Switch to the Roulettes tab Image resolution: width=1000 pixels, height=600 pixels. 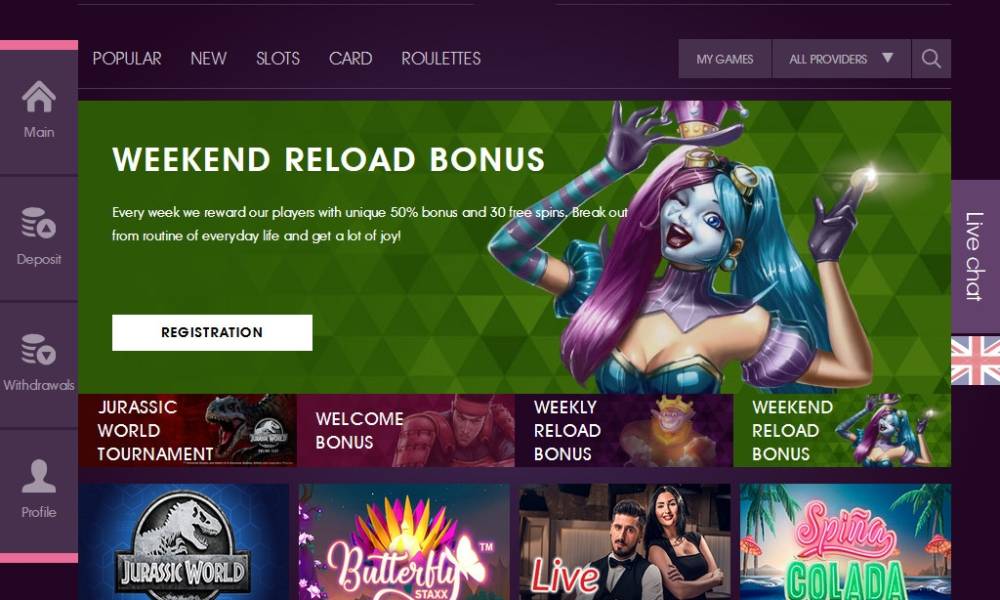(x=441, y=59)
